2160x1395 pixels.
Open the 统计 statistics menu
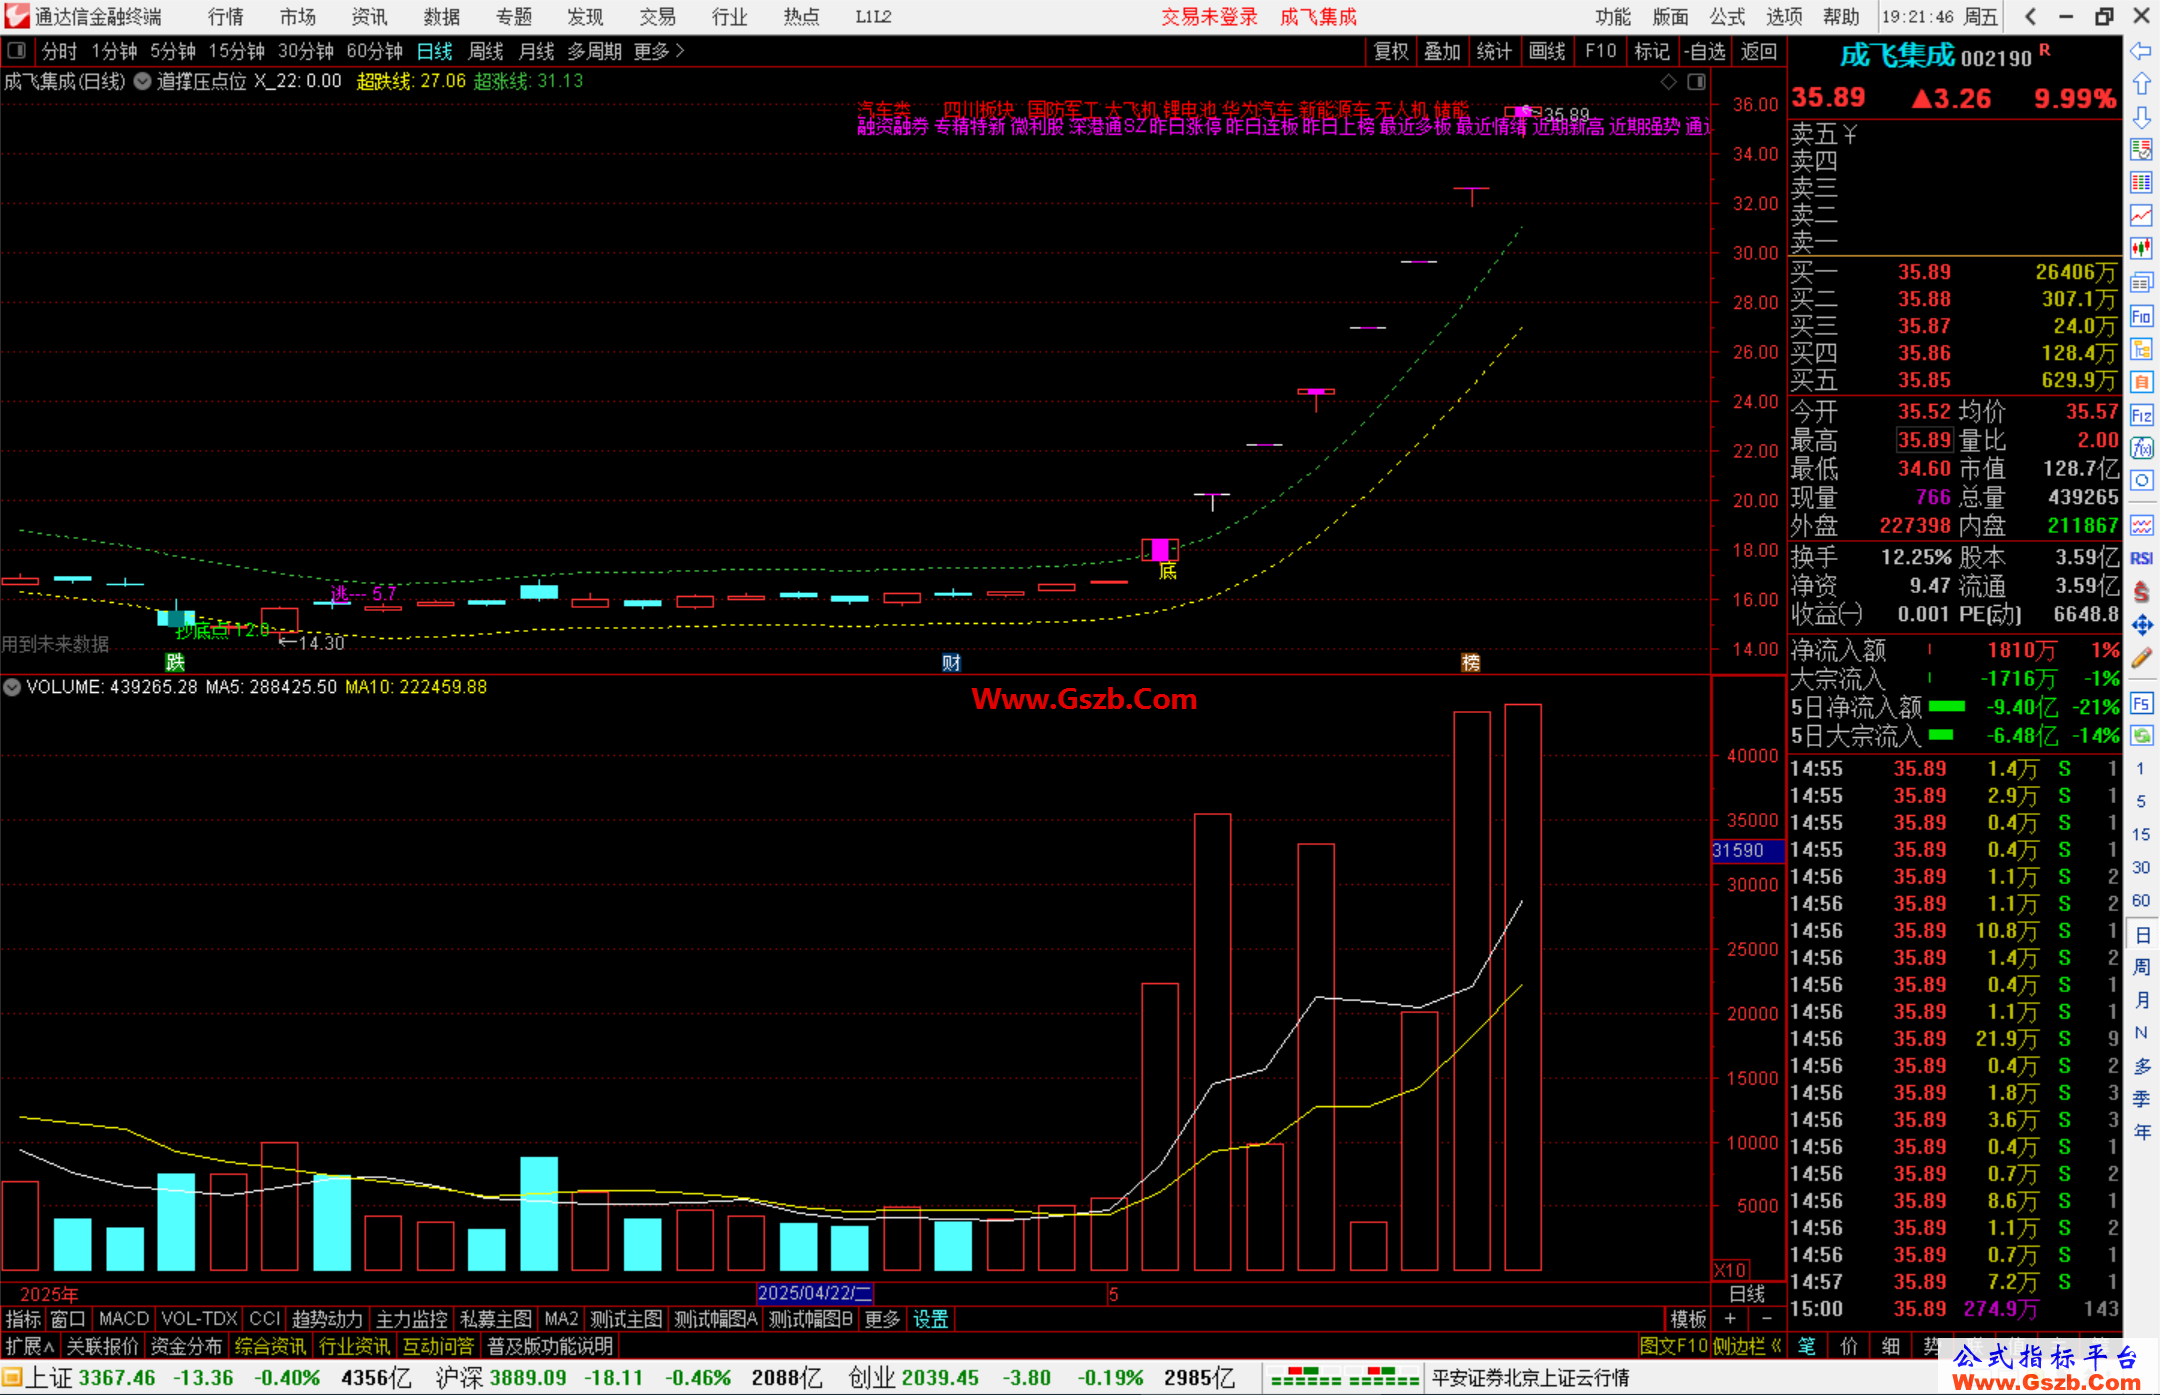[1494, 51]
